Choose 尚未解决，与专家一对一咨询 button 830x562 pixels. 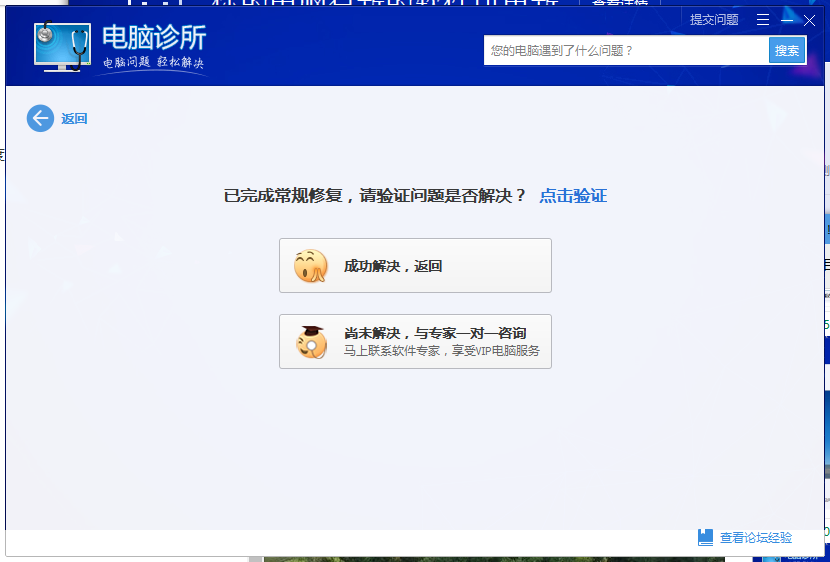click(x=416, y=341)
